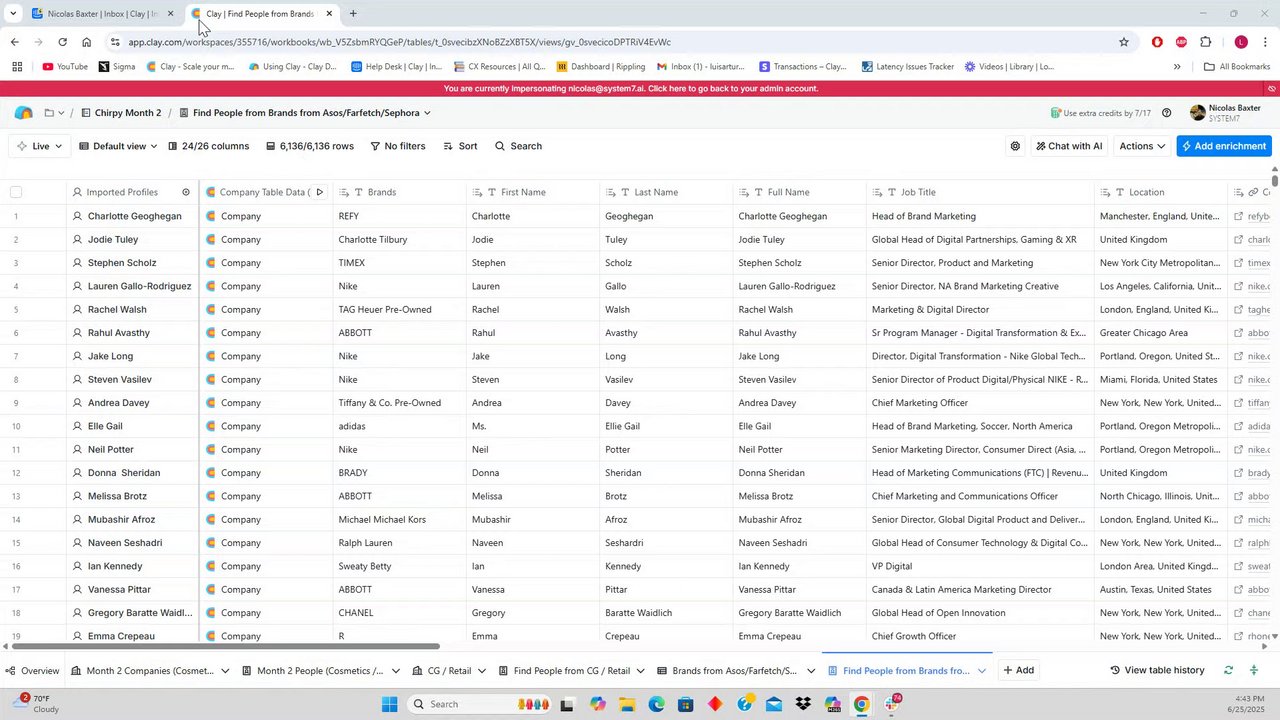The image size is (1280, 720).
Task: Click the icon beside Imported Profiles header
Action: click(x=185, y=192)
